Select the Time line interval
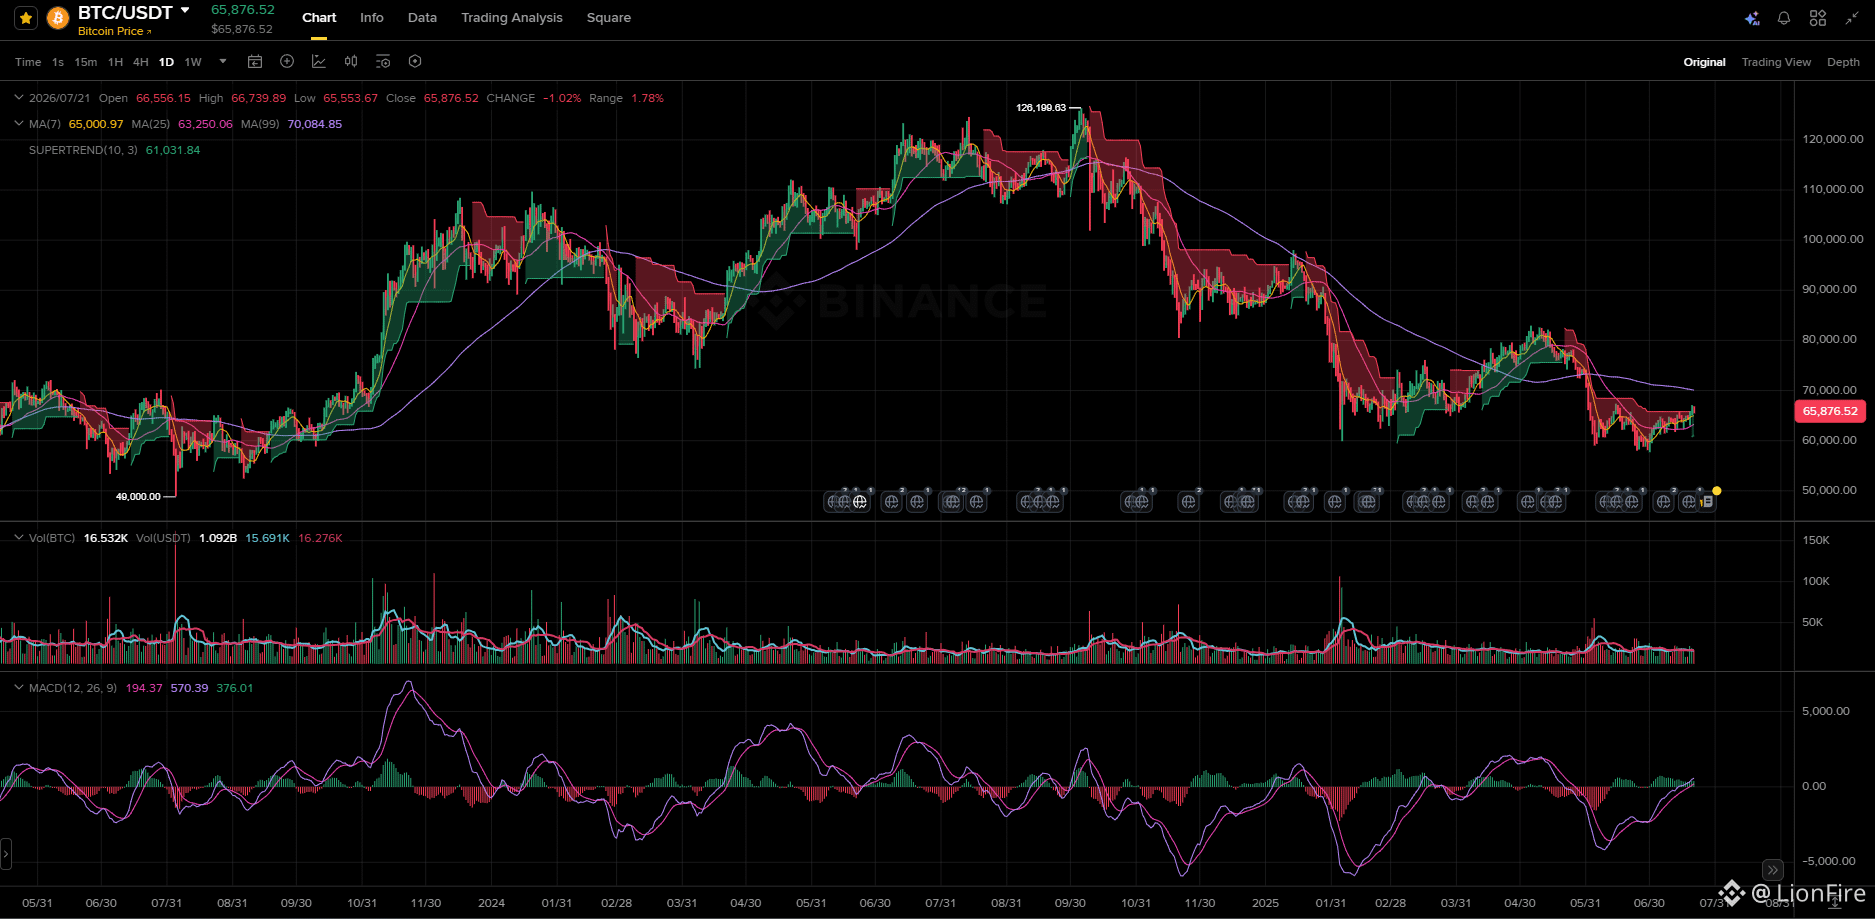Screen dimensions: 1875x919 tap(28, 62)
